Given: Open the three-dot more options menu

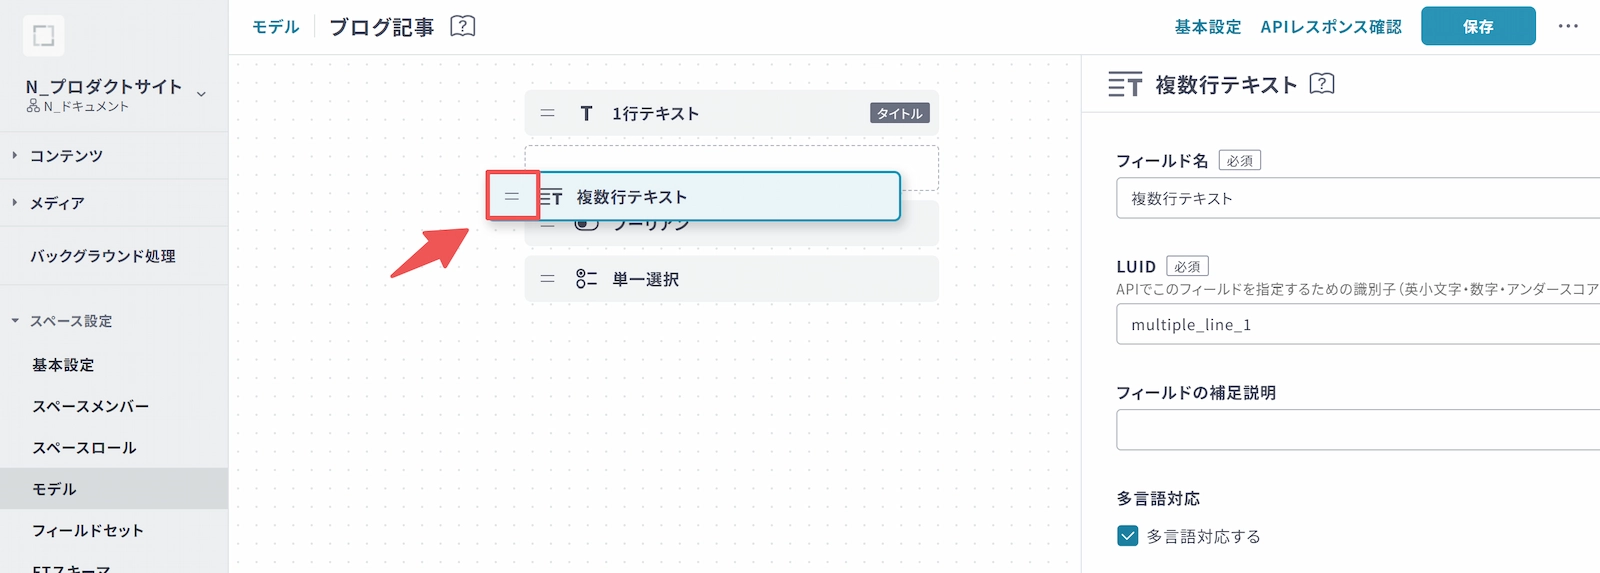Looking at the screenshot, I should 1567,26.
